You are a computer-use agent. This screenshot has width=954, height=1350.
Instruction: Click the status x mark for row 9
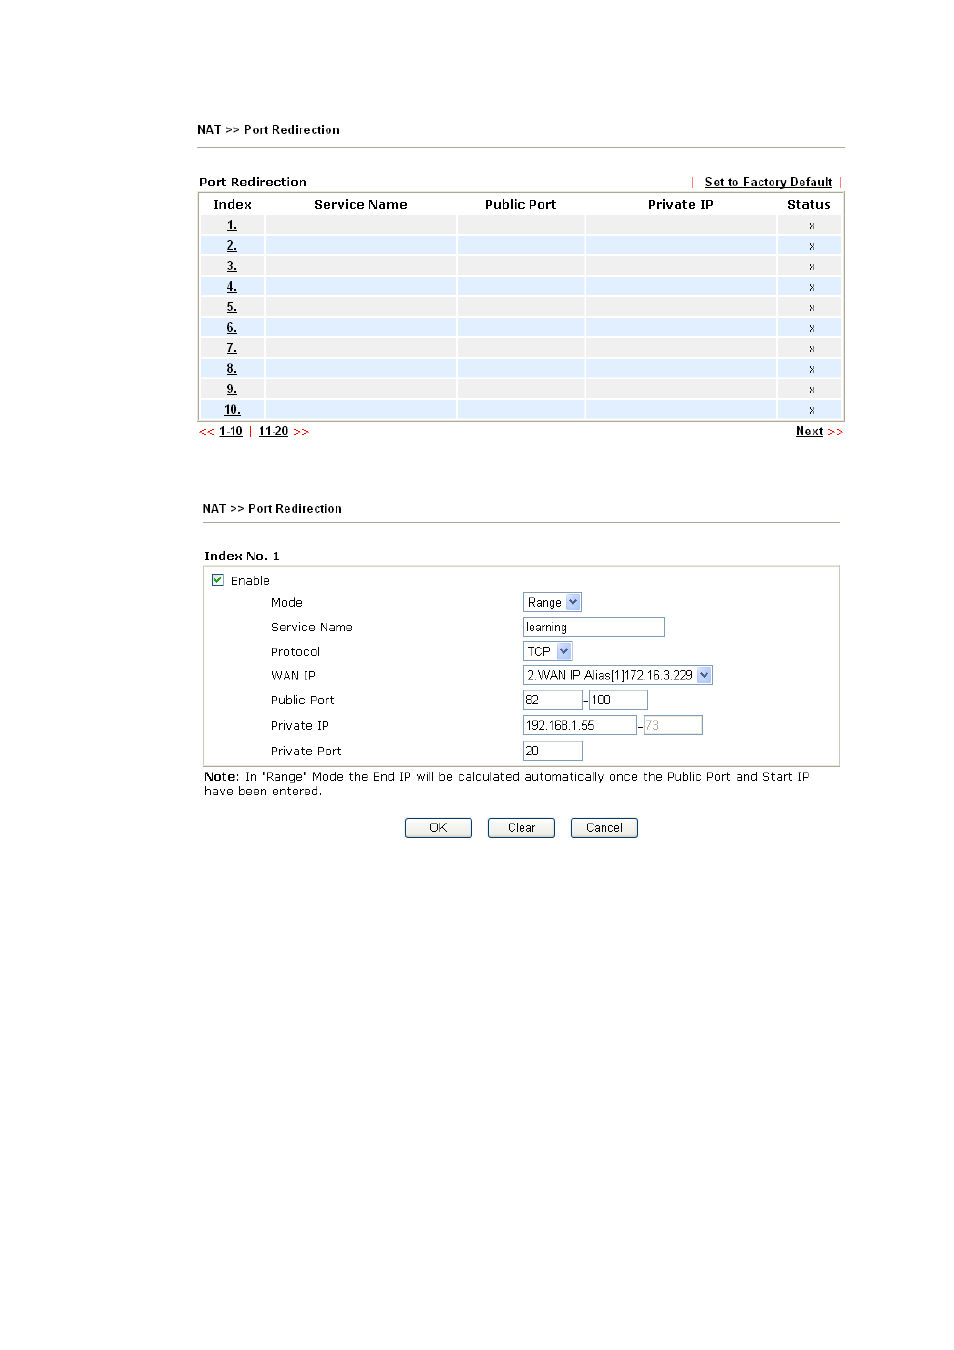[811, 390]
